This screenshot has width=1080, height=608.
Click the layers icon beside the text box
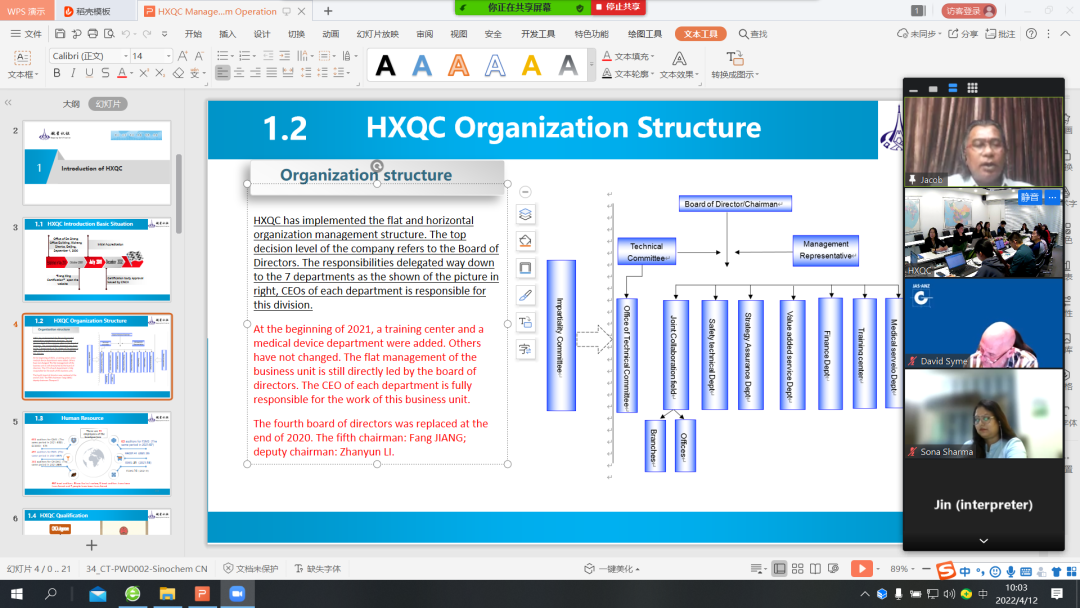[526, 214]
